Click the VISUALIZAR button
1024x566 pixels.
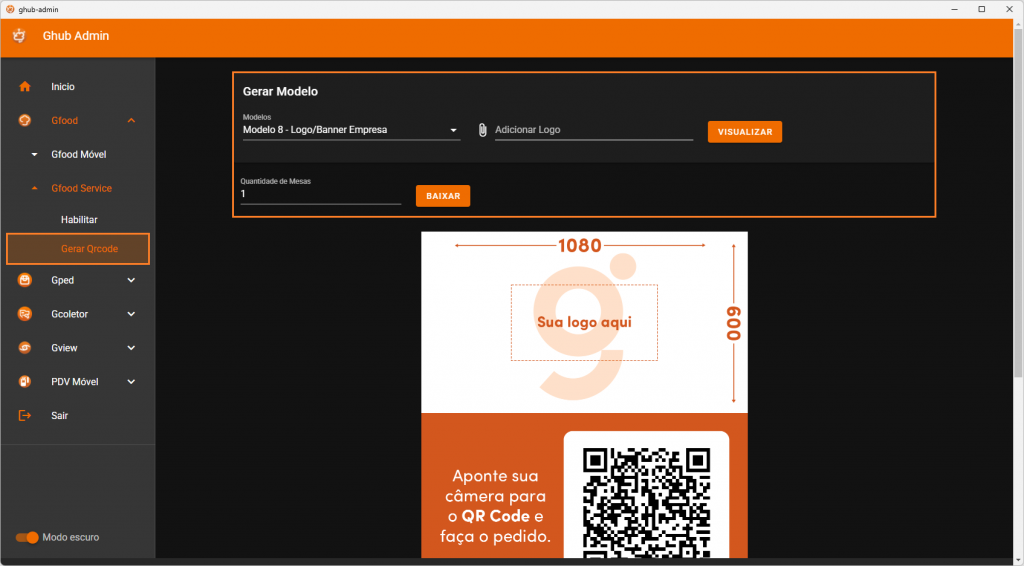744,132
